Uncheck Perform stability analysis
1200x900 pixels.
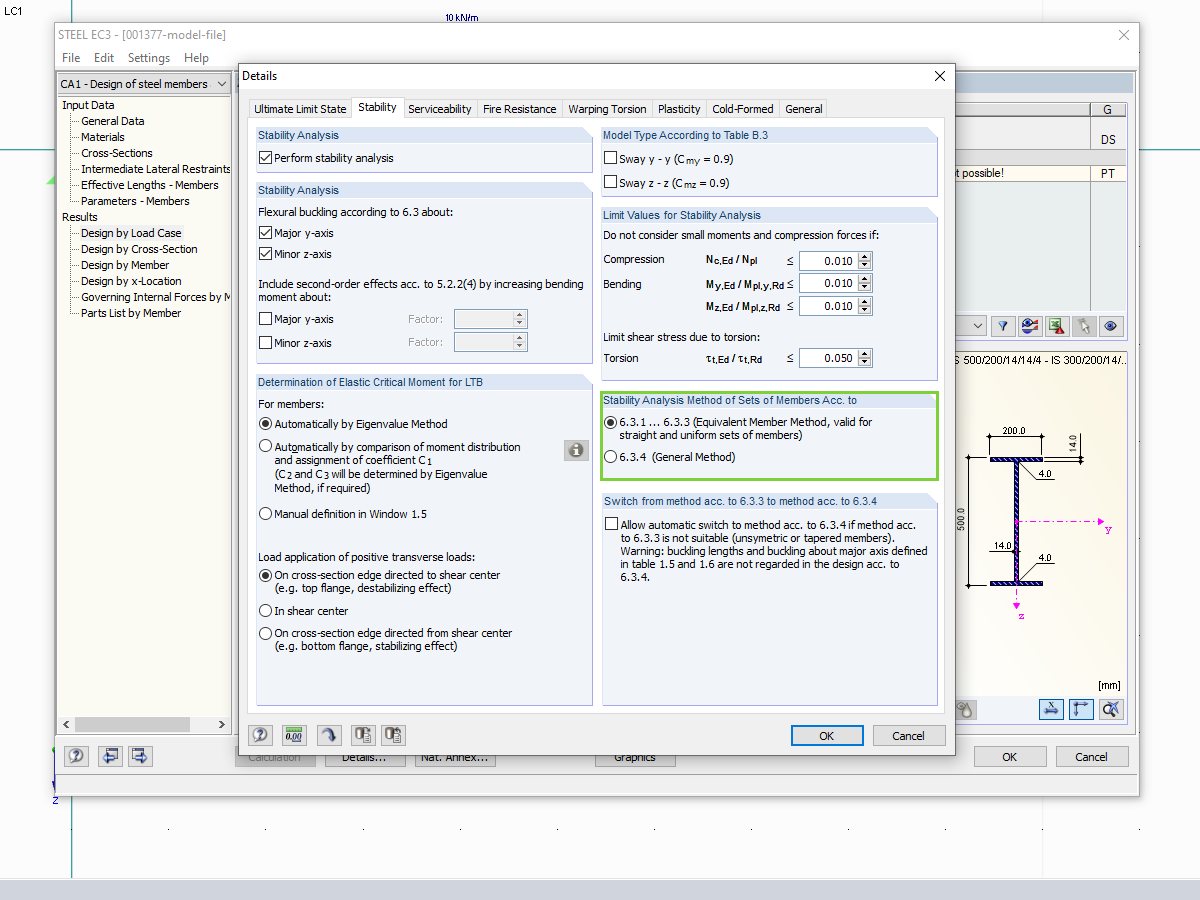point(266,158)
